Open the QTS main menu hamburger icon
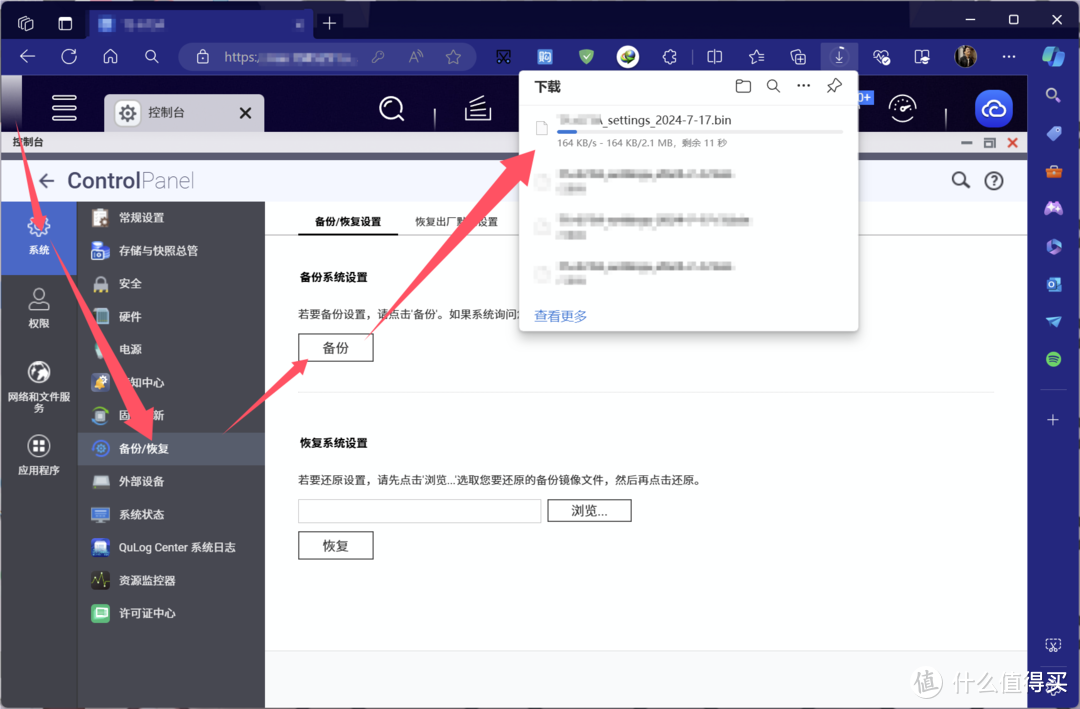This screenshot has width=1080, height=709. (x=63, y=108)
